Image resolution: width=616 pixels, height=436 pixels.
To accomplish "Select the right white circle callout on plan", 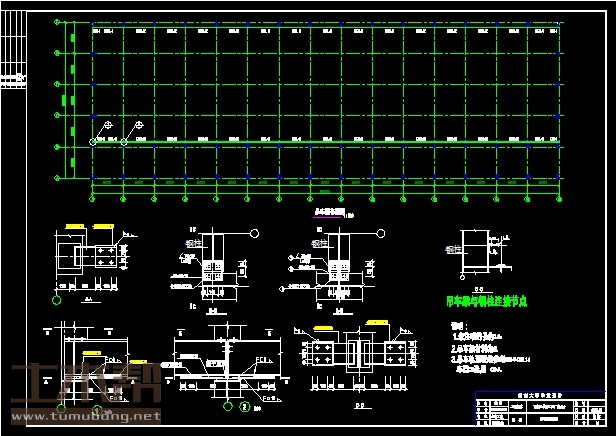I will (x=138, y=124).
